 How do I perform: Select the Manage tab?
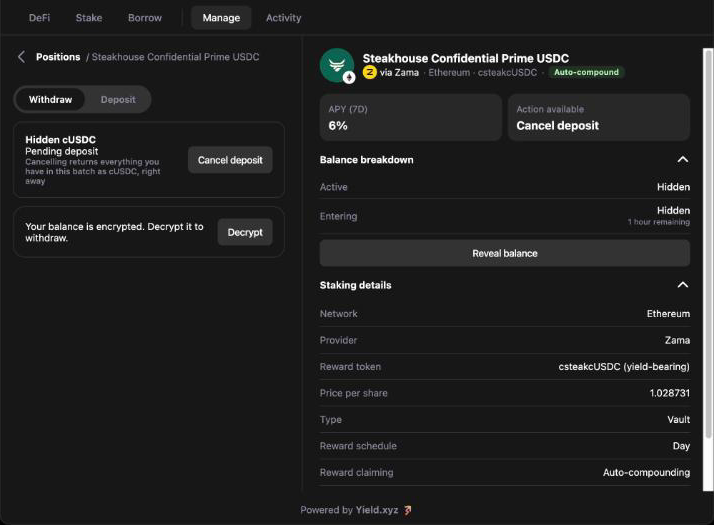pos(221,18)
